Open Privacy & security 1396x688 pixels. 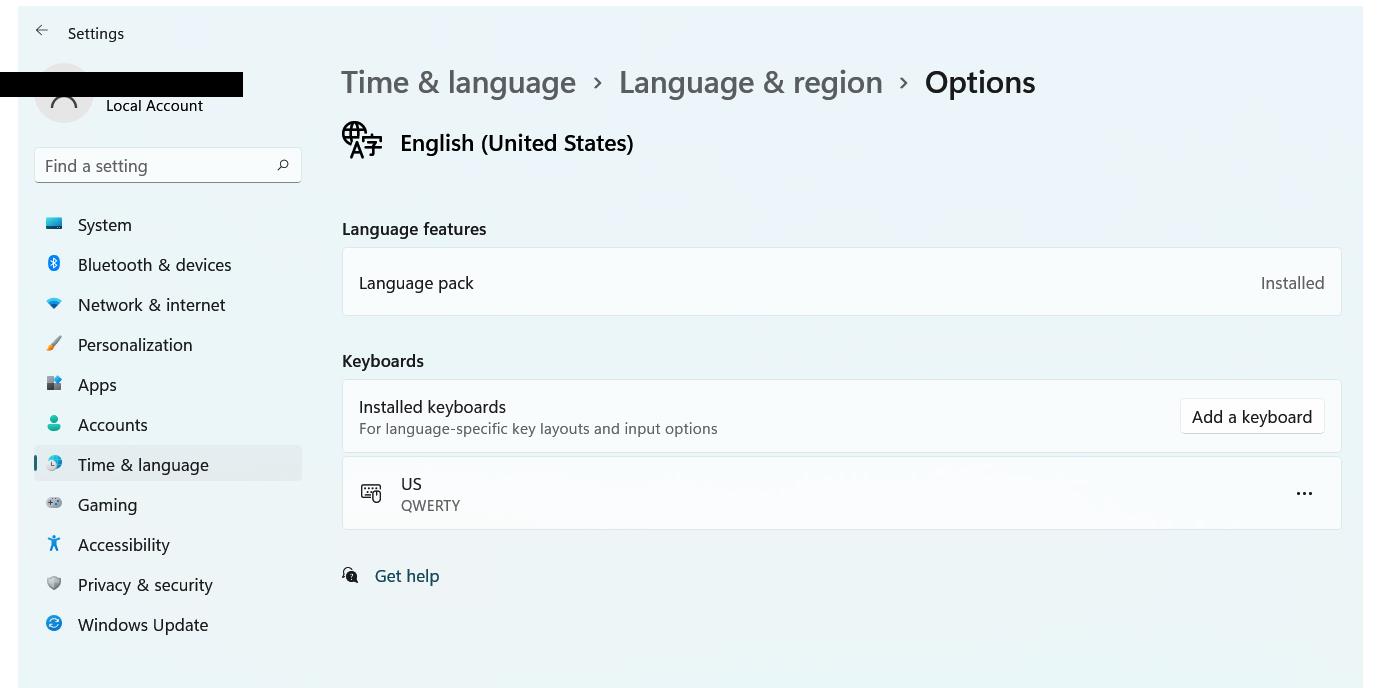168,585
